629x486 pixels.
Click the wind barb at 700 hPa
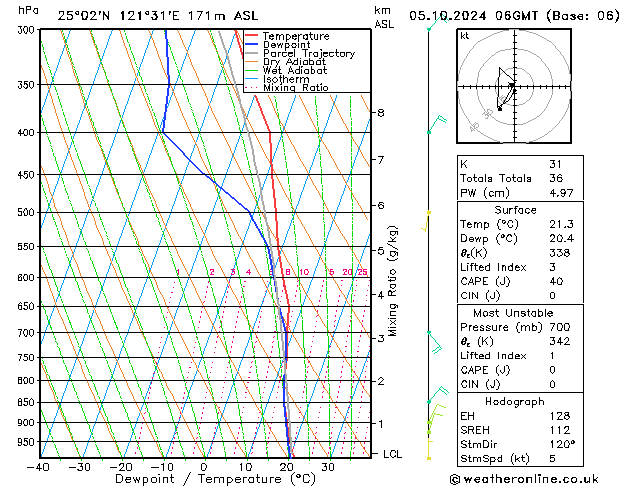434,342
